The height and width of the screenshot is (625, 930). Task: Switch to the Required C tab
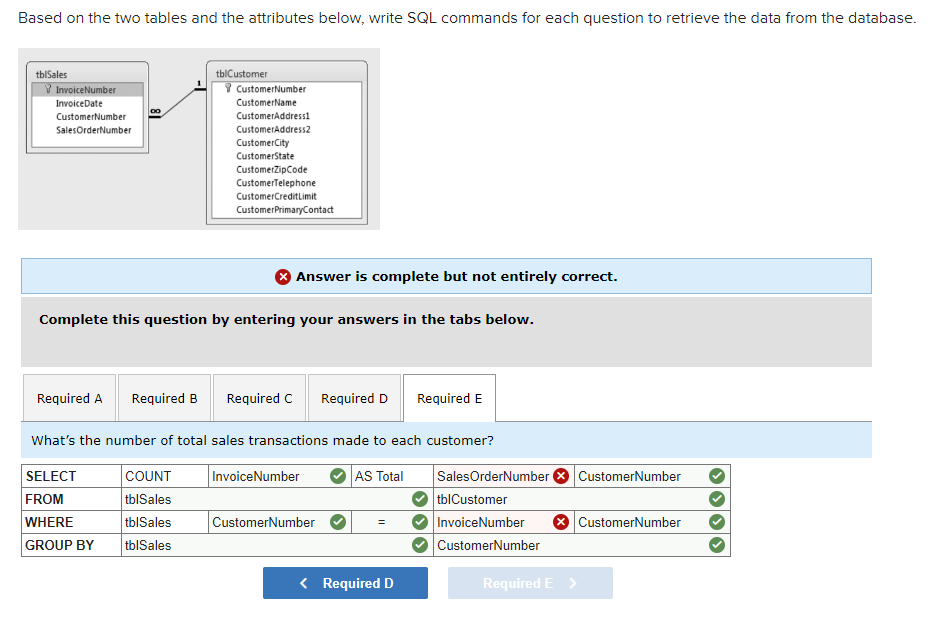259,398
